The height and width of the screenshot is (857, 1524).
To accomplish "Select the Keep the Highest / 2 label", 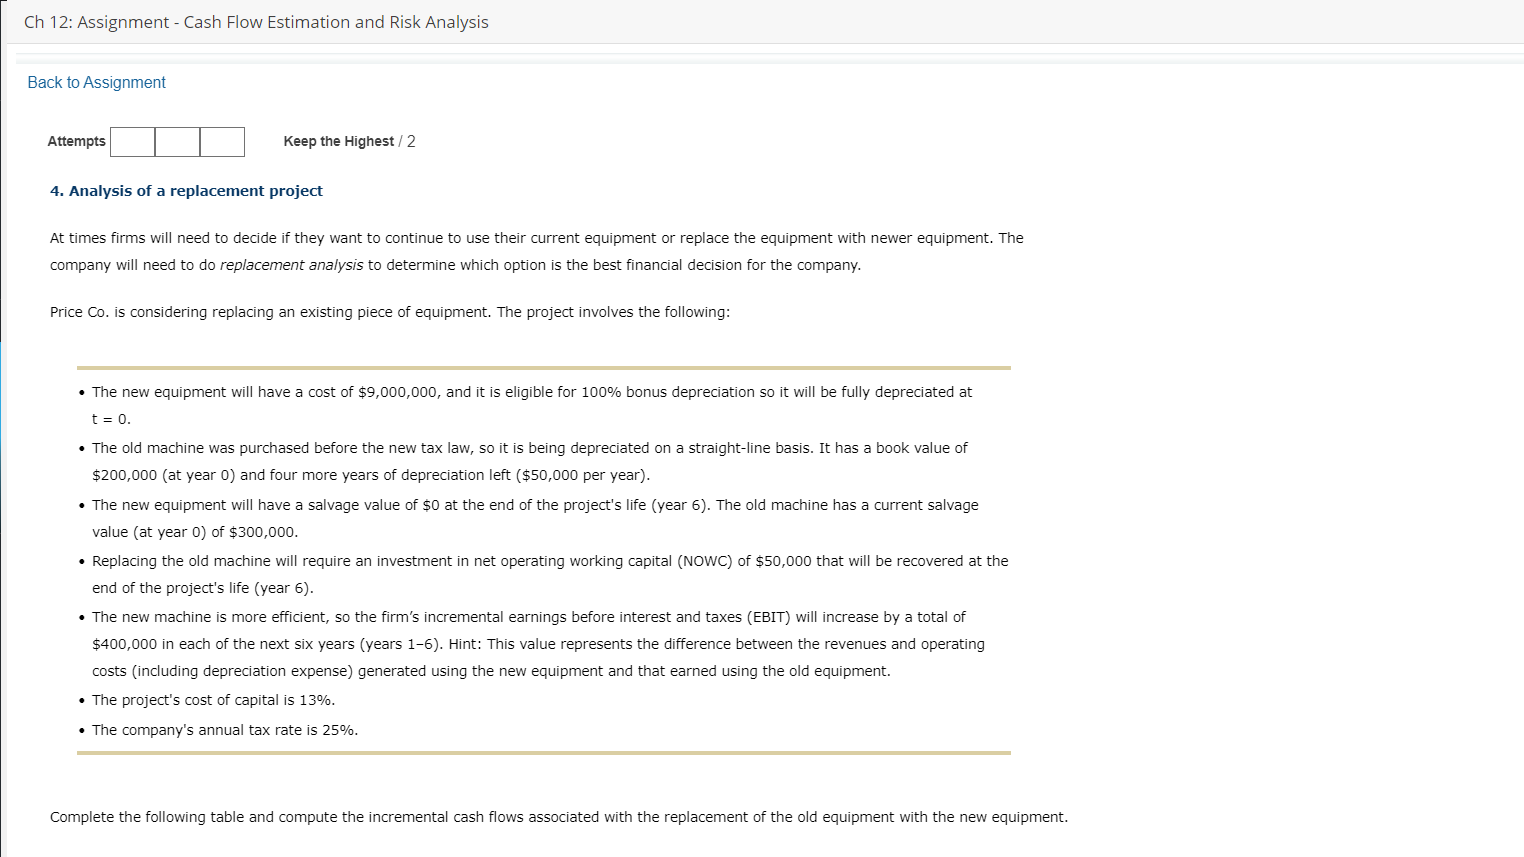I will pos(349,141).
